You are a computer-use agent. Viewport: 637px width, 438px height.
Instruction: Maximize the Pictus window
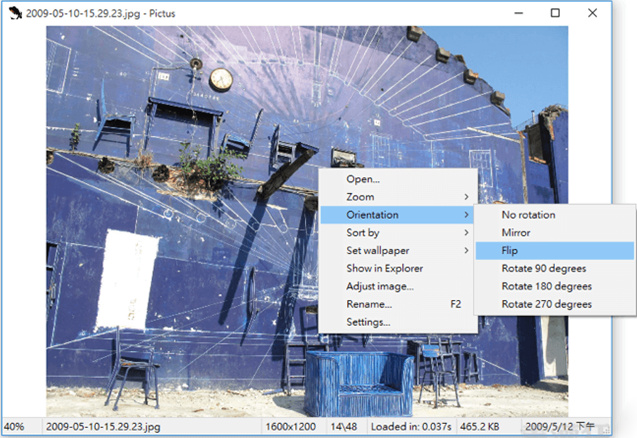coord(555,12)
